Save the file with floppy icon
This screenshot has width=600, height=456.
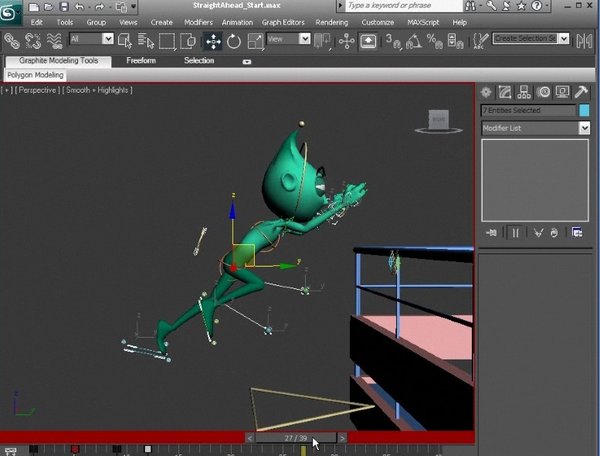point(64,7)
